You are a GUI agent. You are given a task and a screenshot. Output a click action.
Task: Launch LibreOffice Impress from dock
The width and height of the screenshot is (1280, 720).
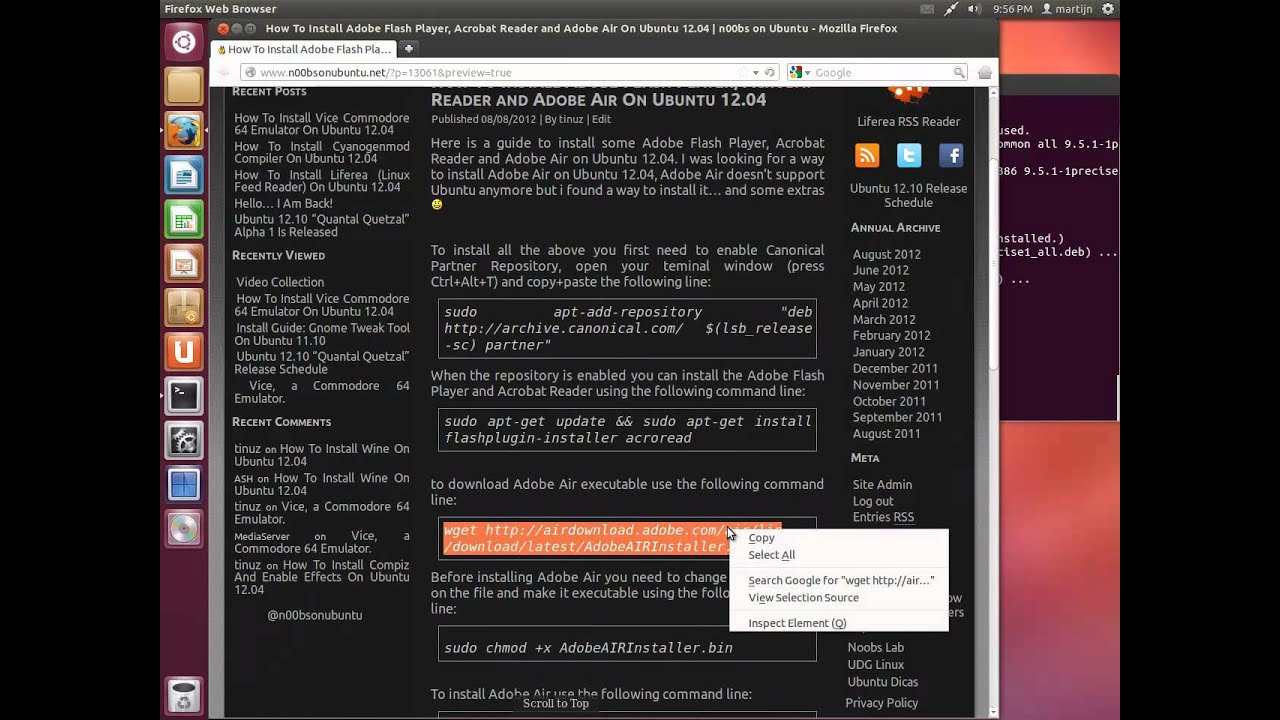click(184, 264)
